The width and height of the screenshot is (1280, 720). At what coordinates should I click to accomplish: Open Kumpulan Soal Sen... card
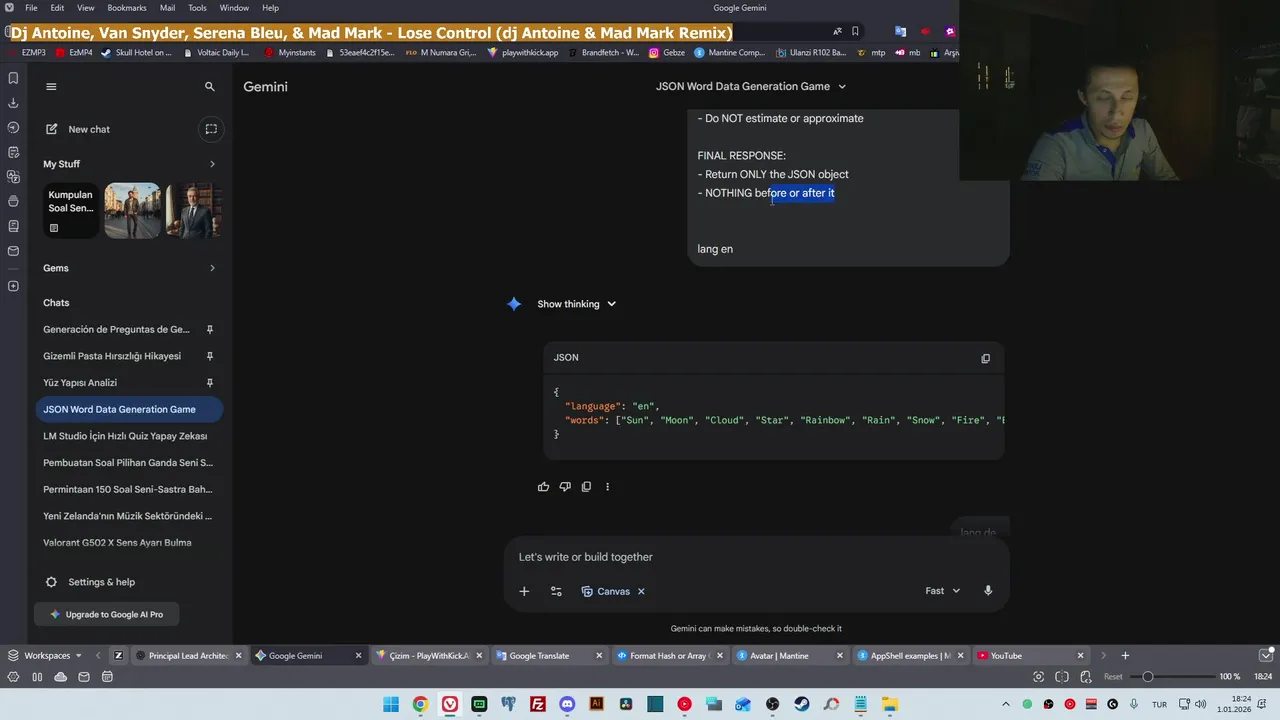click(x=71, y=210)
